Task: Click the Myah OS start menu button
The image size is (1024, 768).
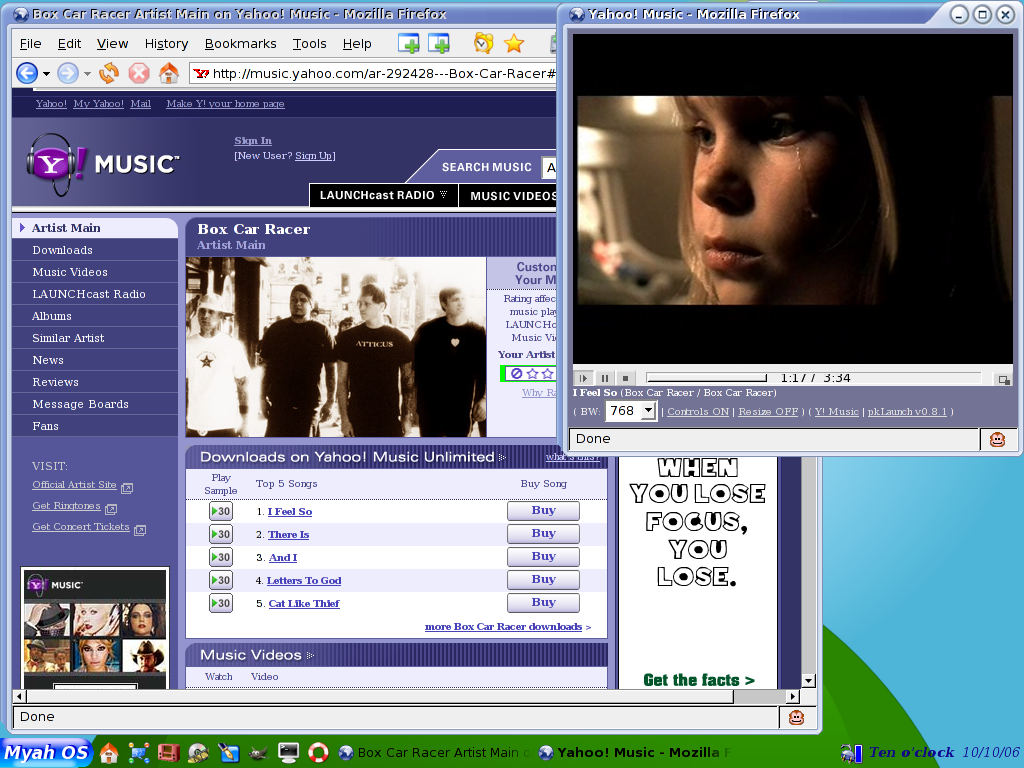Action: point(46,752)
